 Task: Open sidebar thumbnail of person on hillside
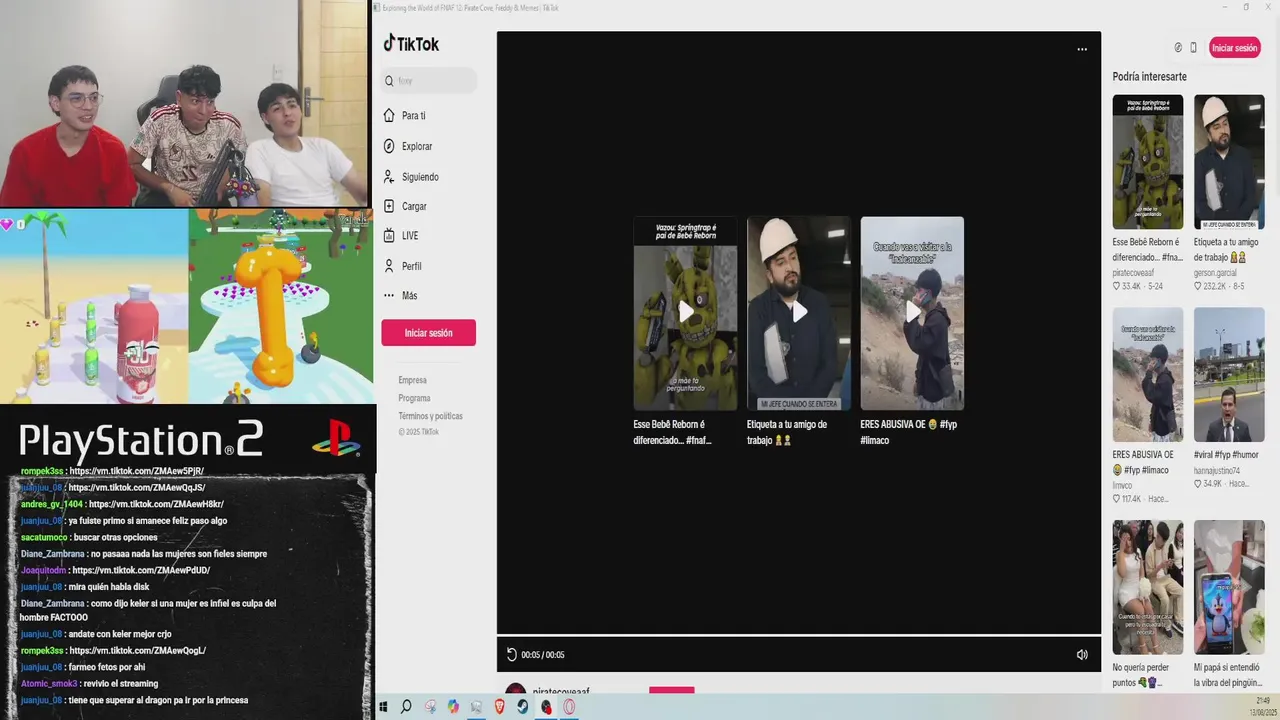(x=1147, y=374)
